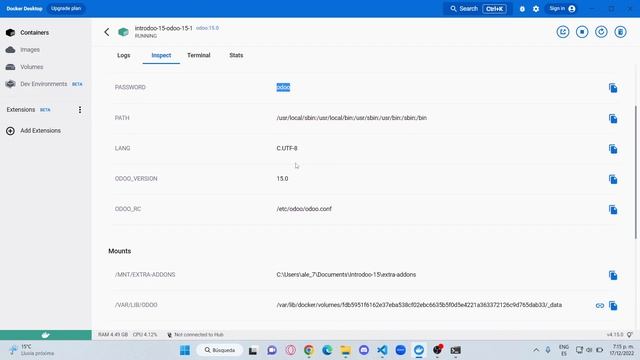Open volume link for /VAR/LIB/ODOO
640x360 pixels.
(x=600, y=305)
